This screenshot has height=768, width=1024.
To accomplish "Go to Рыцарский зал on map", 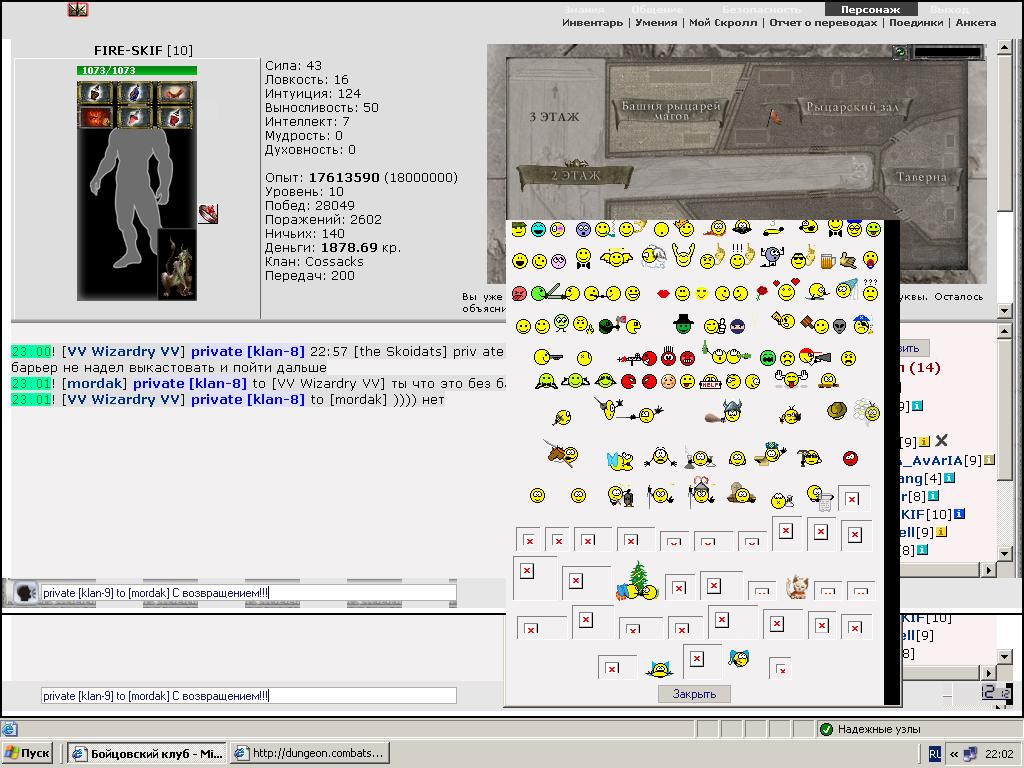I will coord(852,107).
